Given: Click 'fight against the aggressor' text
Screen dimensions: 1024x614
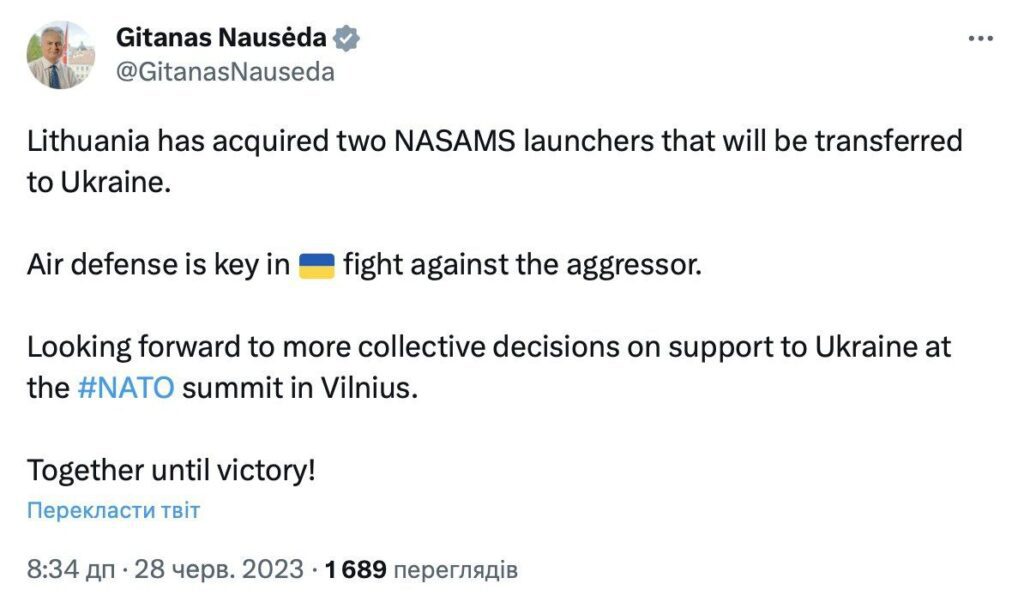Looking at the screenshot, I should [x=522, y=265].
